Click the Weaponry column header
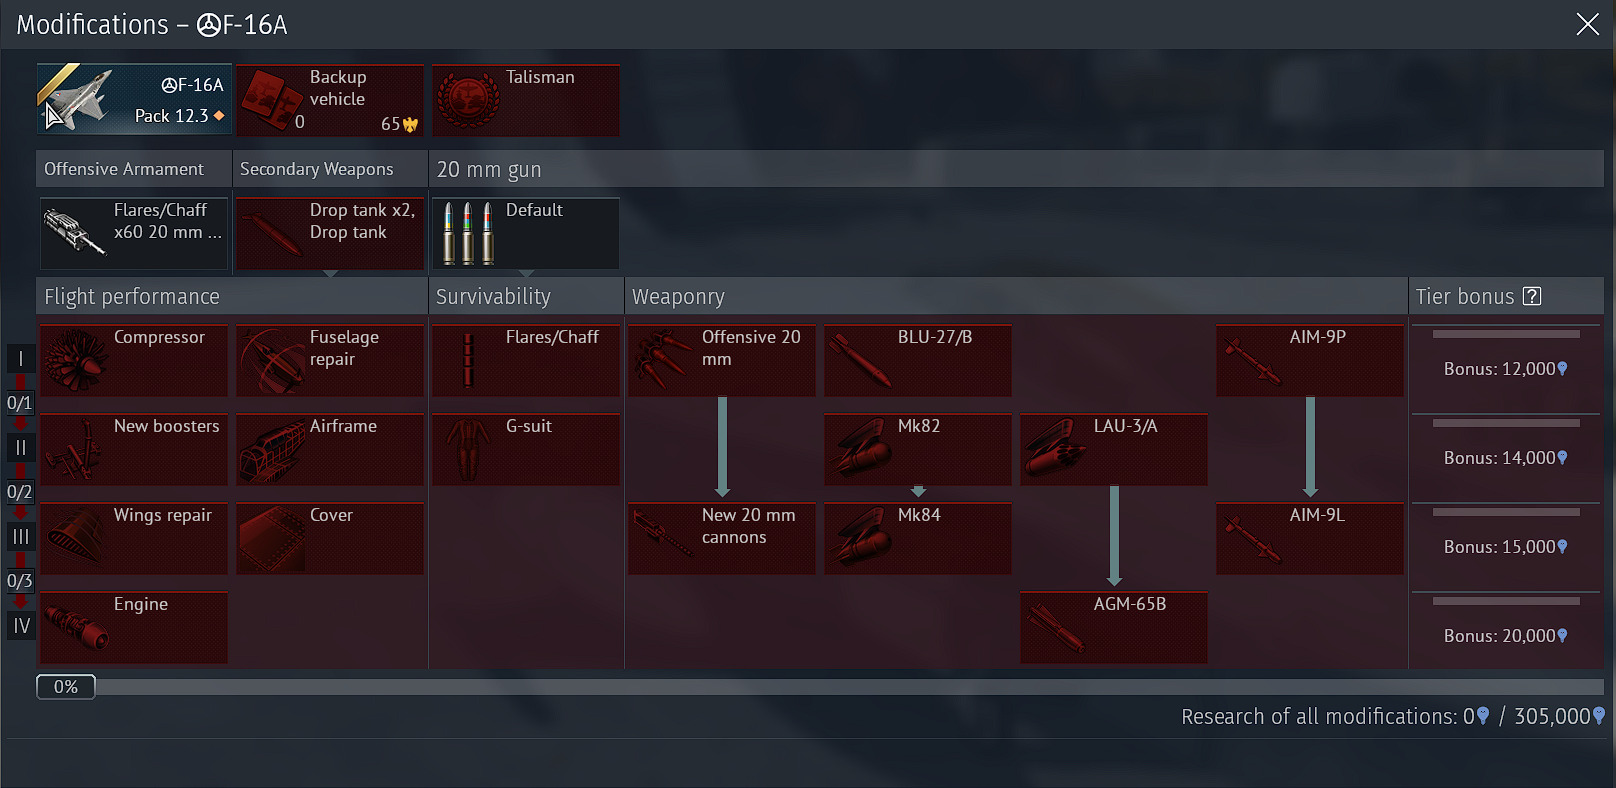The width and height of the screenshot is (1616, 788). [x=1016, y=296]
